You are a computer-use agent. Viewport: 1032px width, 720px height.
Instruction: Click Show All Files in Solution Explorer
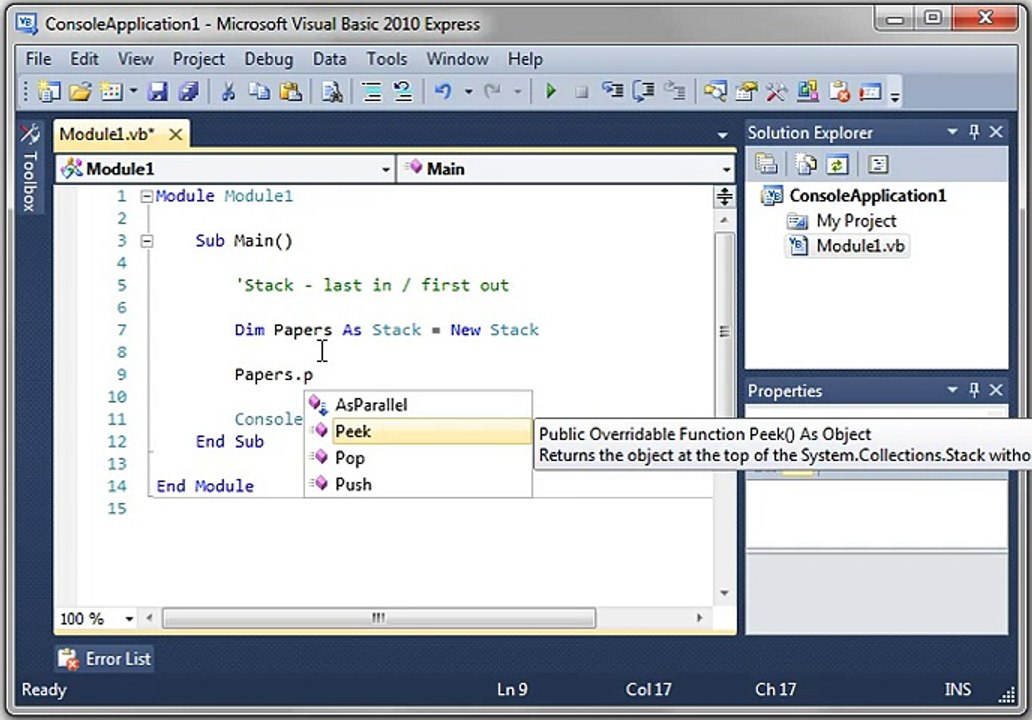click(x=806, y=164)
